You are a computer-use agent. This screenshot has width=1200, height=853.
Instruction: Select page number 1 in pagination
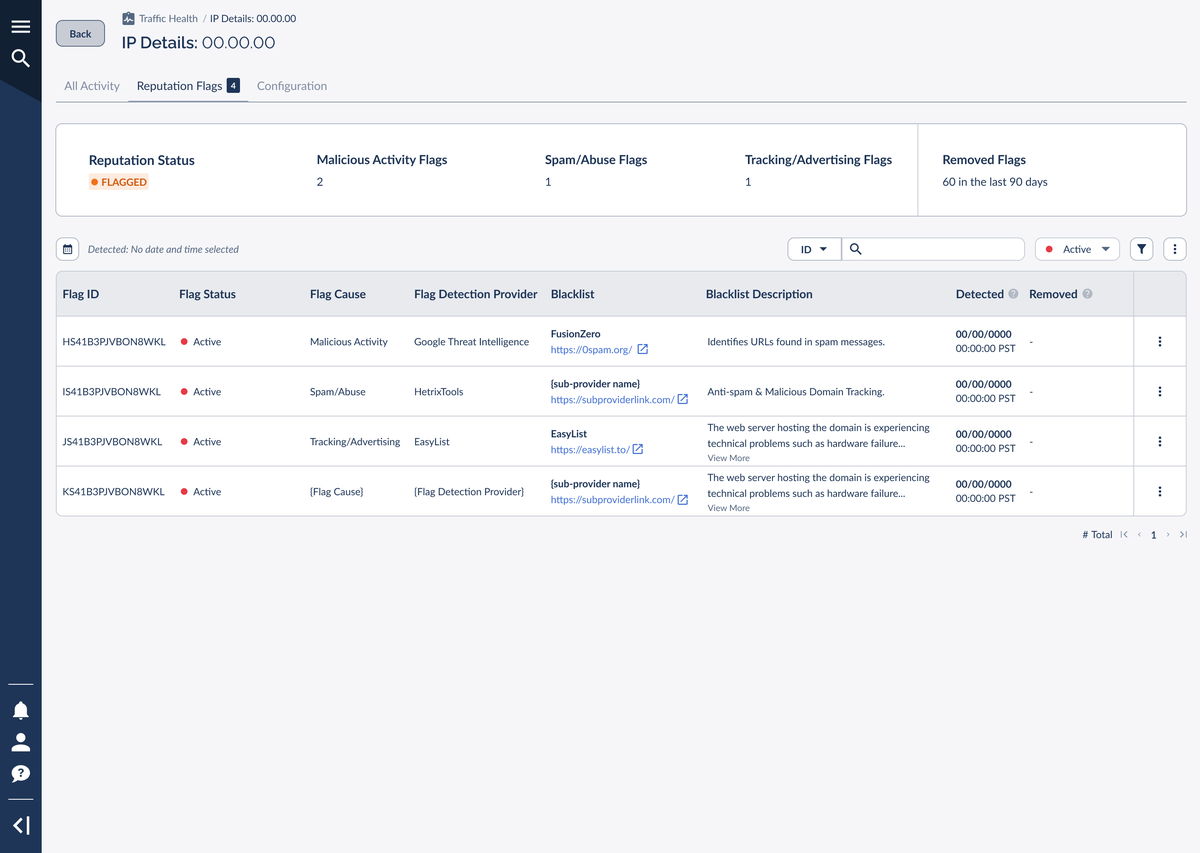pos(1153,535)
